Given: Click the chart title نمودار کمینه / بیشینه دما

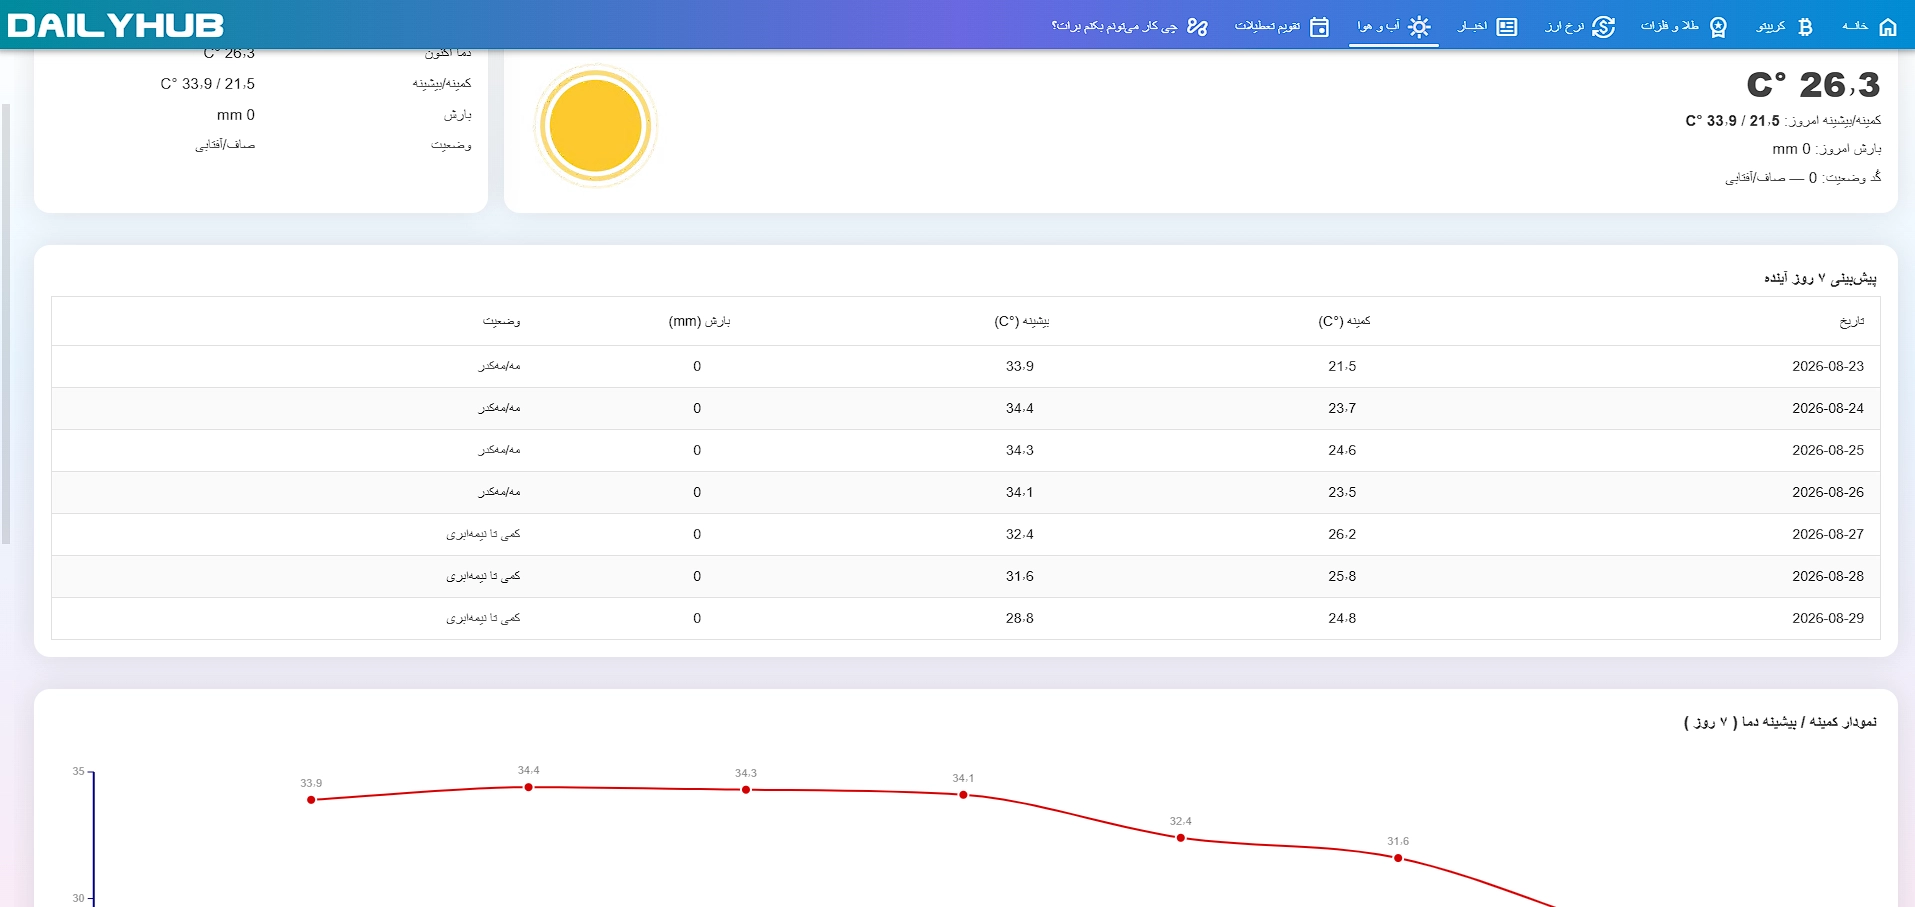Looking at the screenshot, I should (x=1780, y=721).
